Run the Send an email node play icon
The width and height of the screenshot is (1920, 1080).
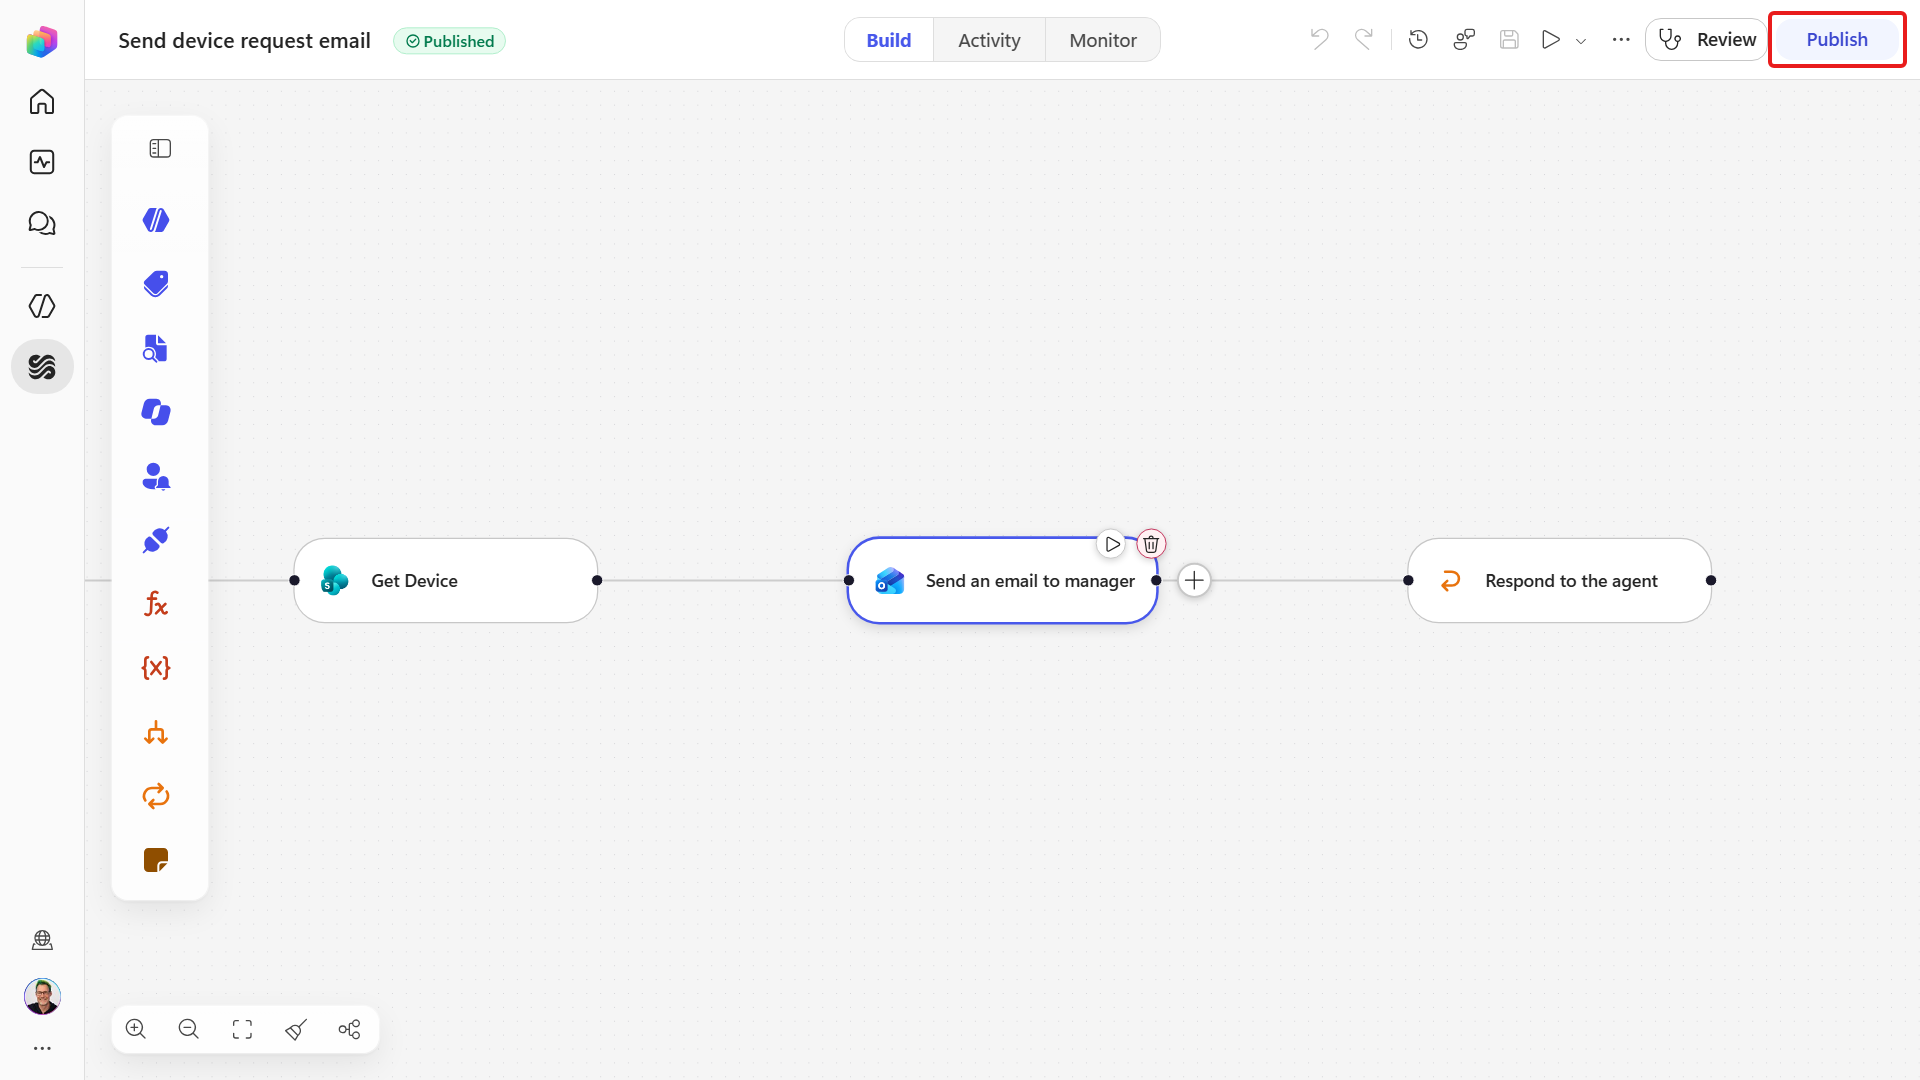(x=1112, y=544)
